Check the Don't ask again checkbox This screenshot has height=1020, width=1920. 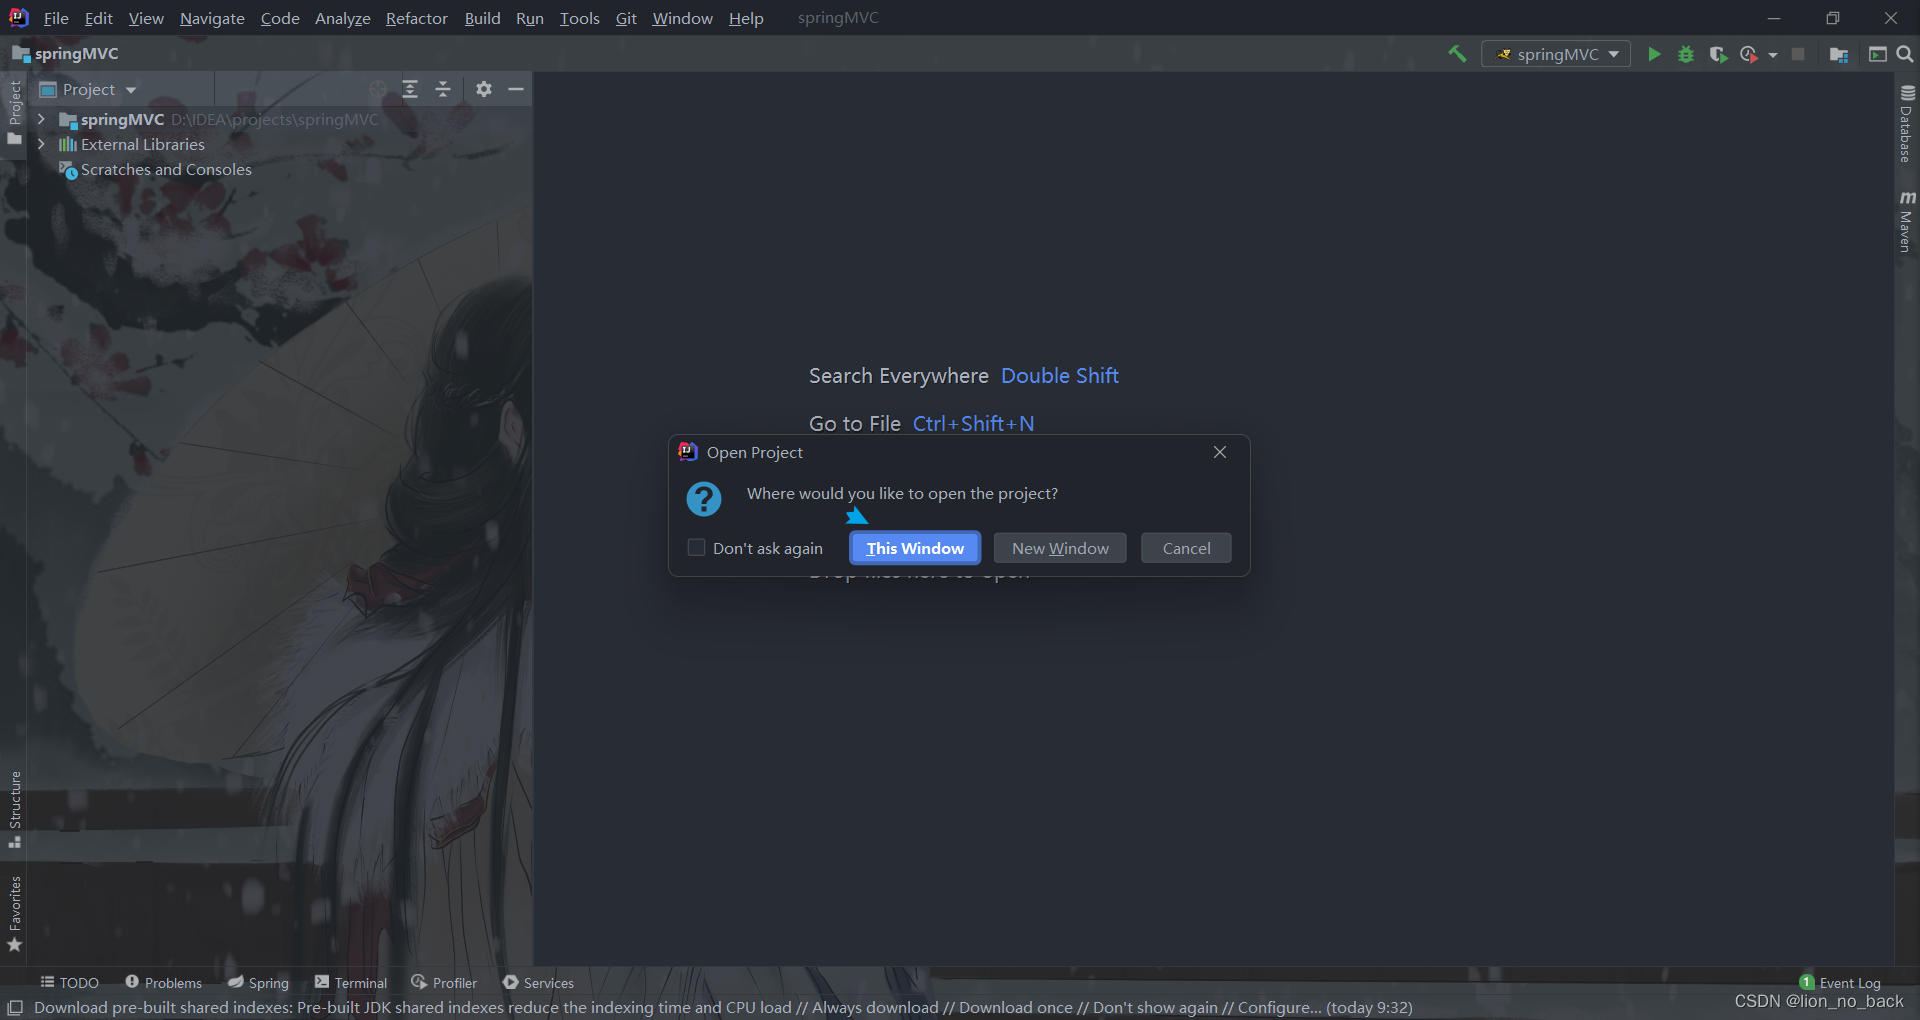point(696,547)
